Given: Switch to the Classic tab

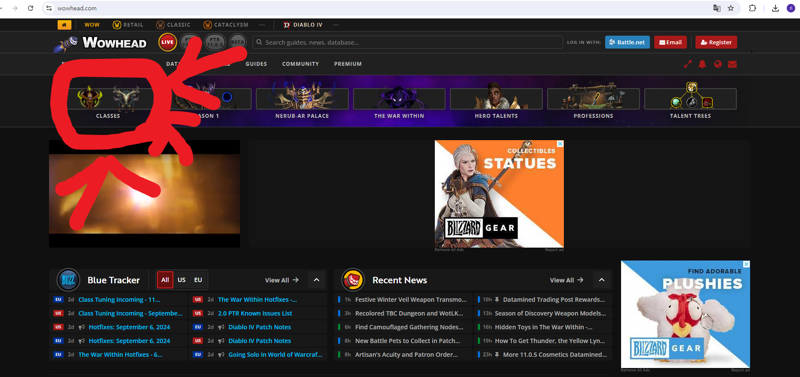Looking at the screenshot, I should pyautogui.click(x=173, y=24).
